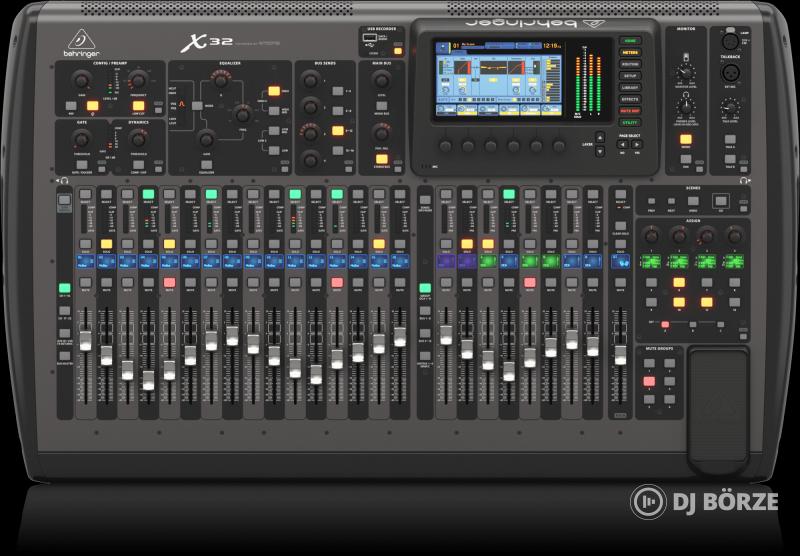Select the Low Mid EQ band button
The height and width of the screenshot is (556, 800).
(274, 131)
